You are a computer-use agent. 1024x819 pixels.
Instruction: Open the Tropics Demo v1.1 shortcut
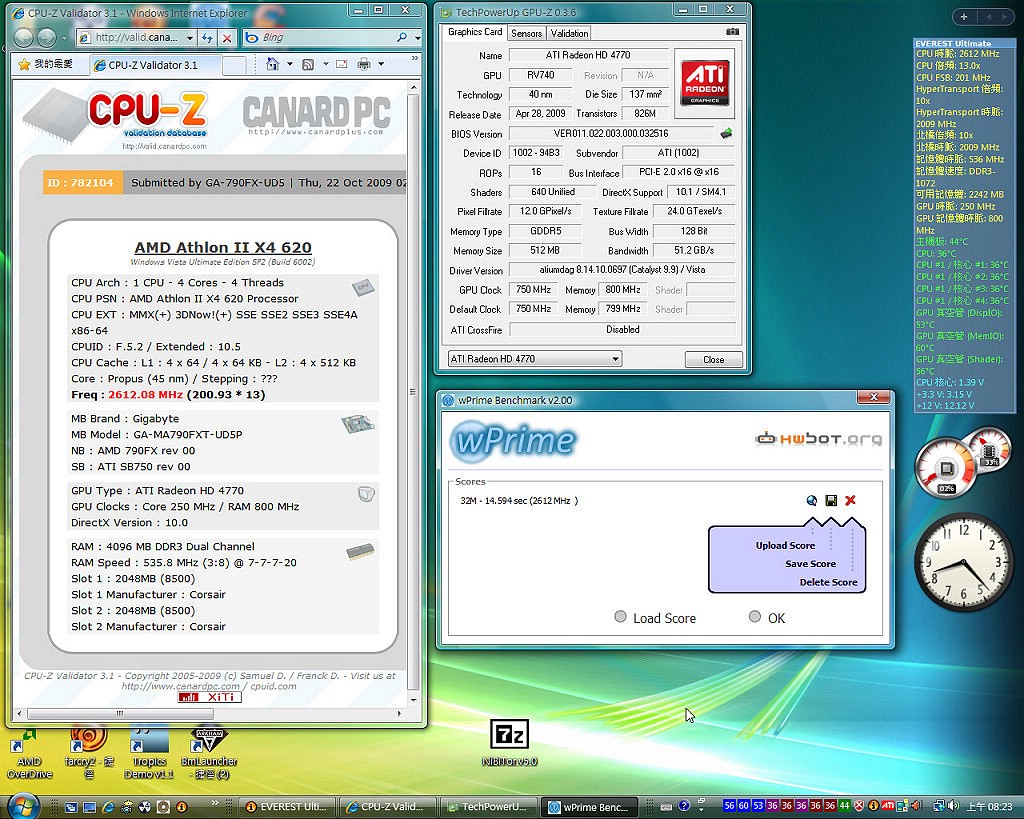tap(149, 754)
